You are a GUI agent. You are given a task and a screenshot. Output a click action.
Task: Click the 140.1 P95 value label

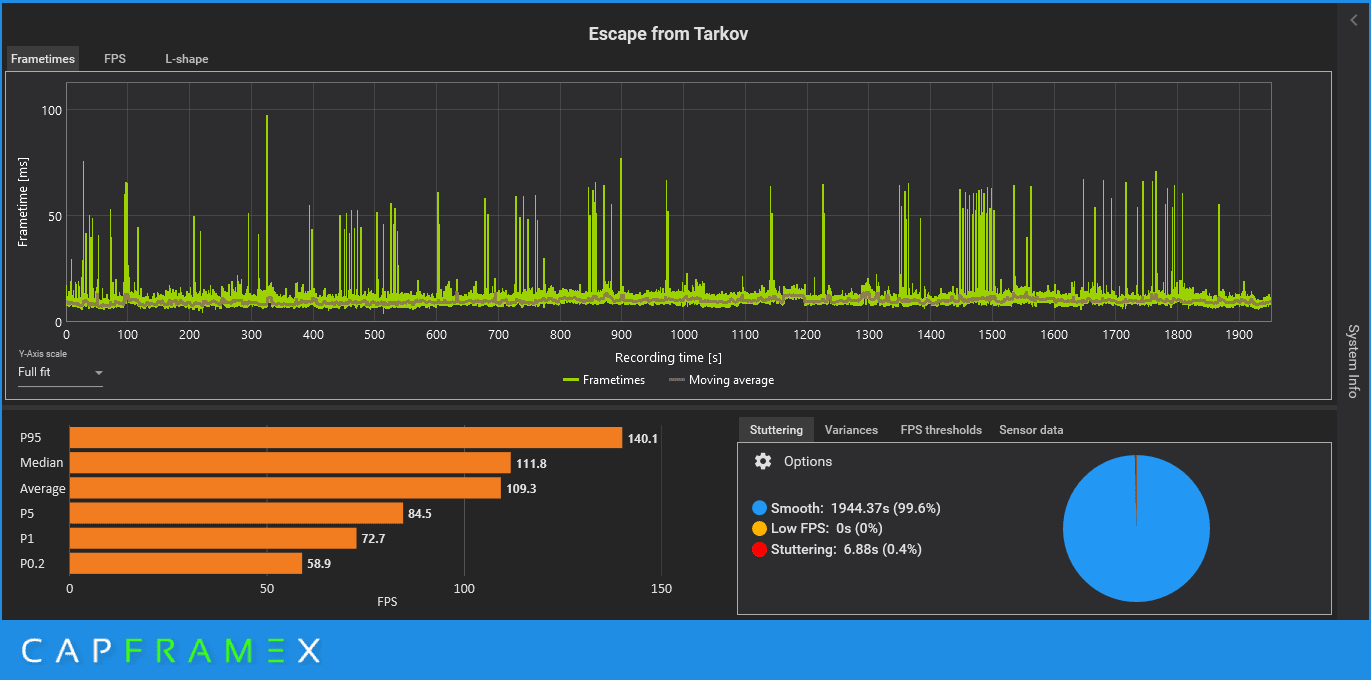642,438
